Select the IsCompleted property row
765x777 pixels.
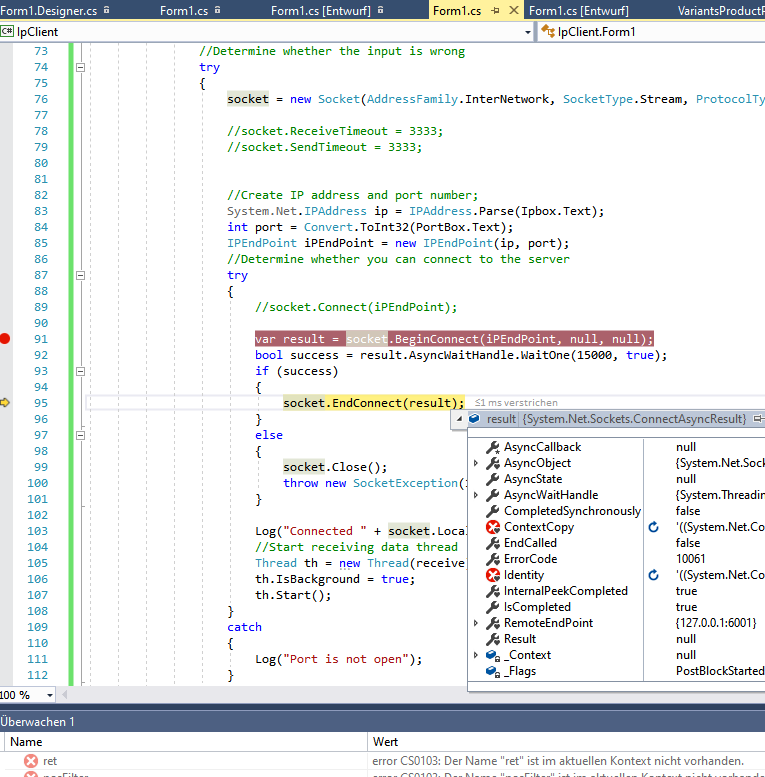[616, 607]
